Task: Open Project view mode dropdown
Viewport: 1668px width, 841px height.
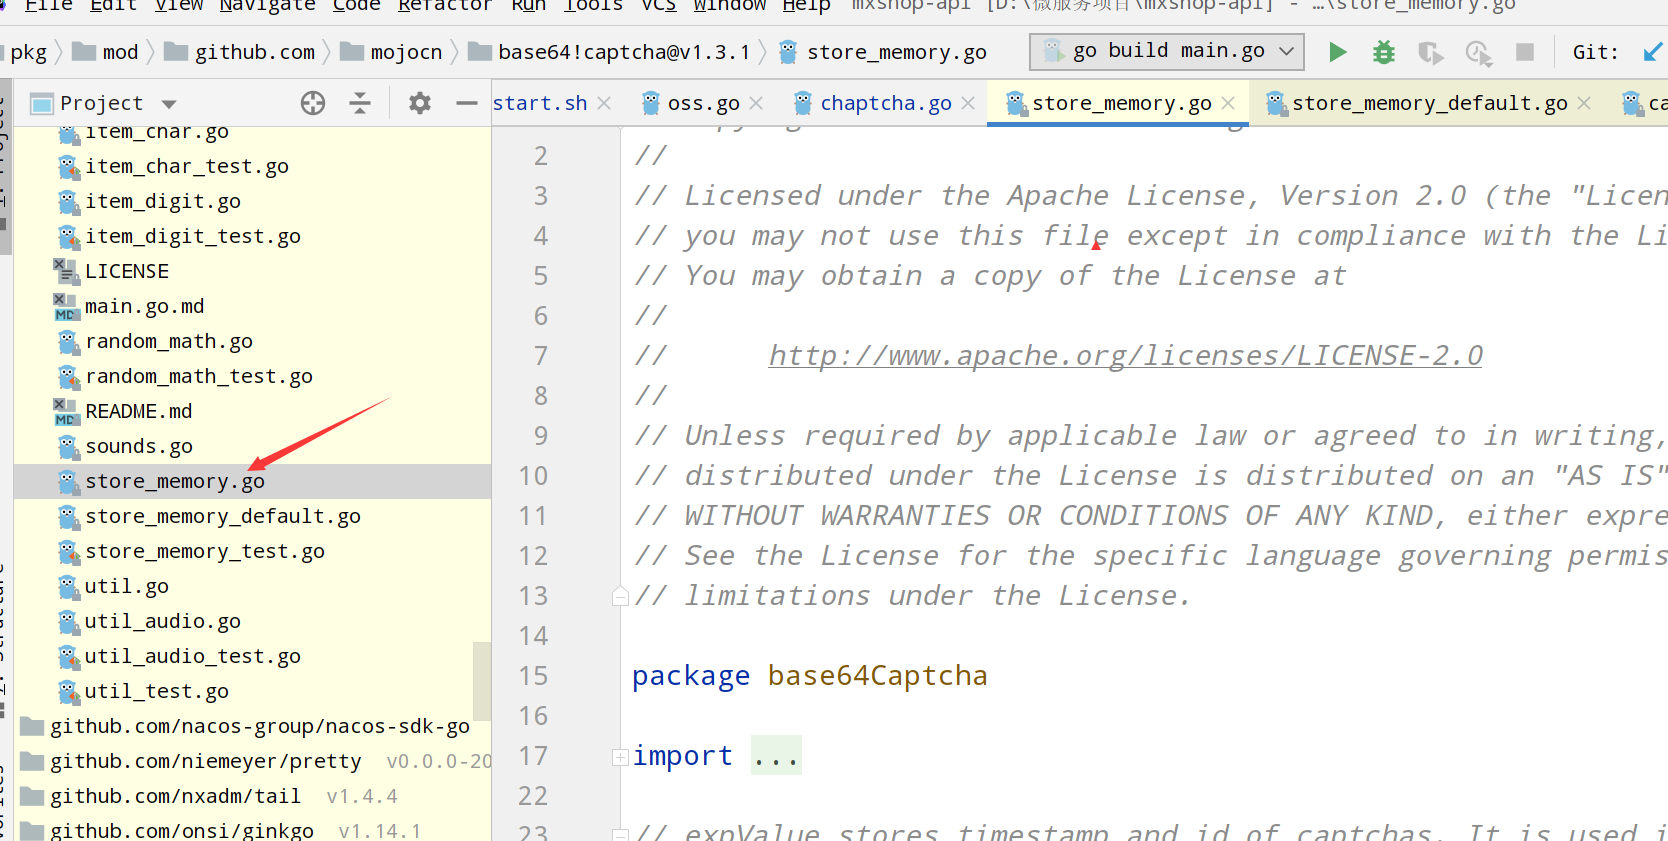Action: (169, 104)
